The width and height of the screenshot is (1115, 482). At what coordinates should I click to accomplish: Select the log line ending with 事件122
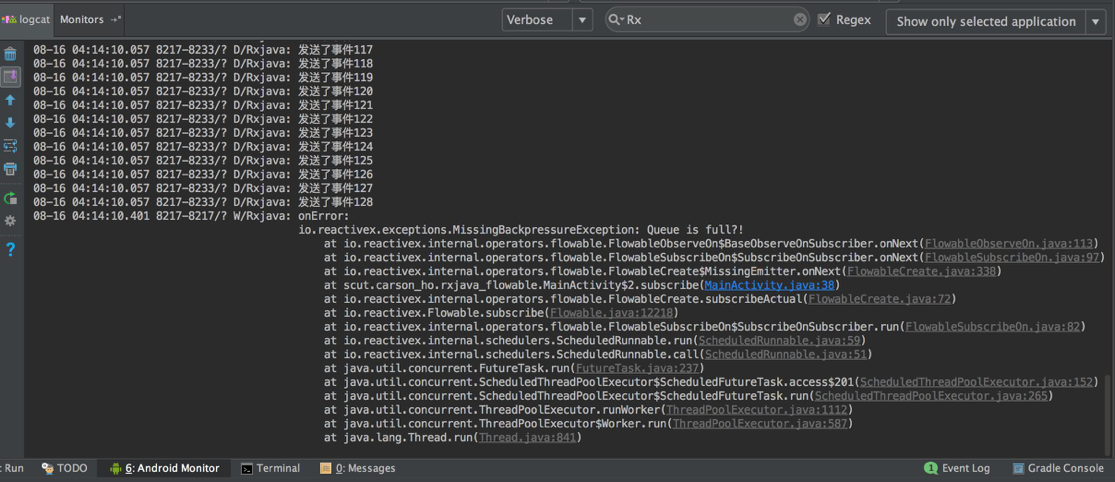point(203,119)
